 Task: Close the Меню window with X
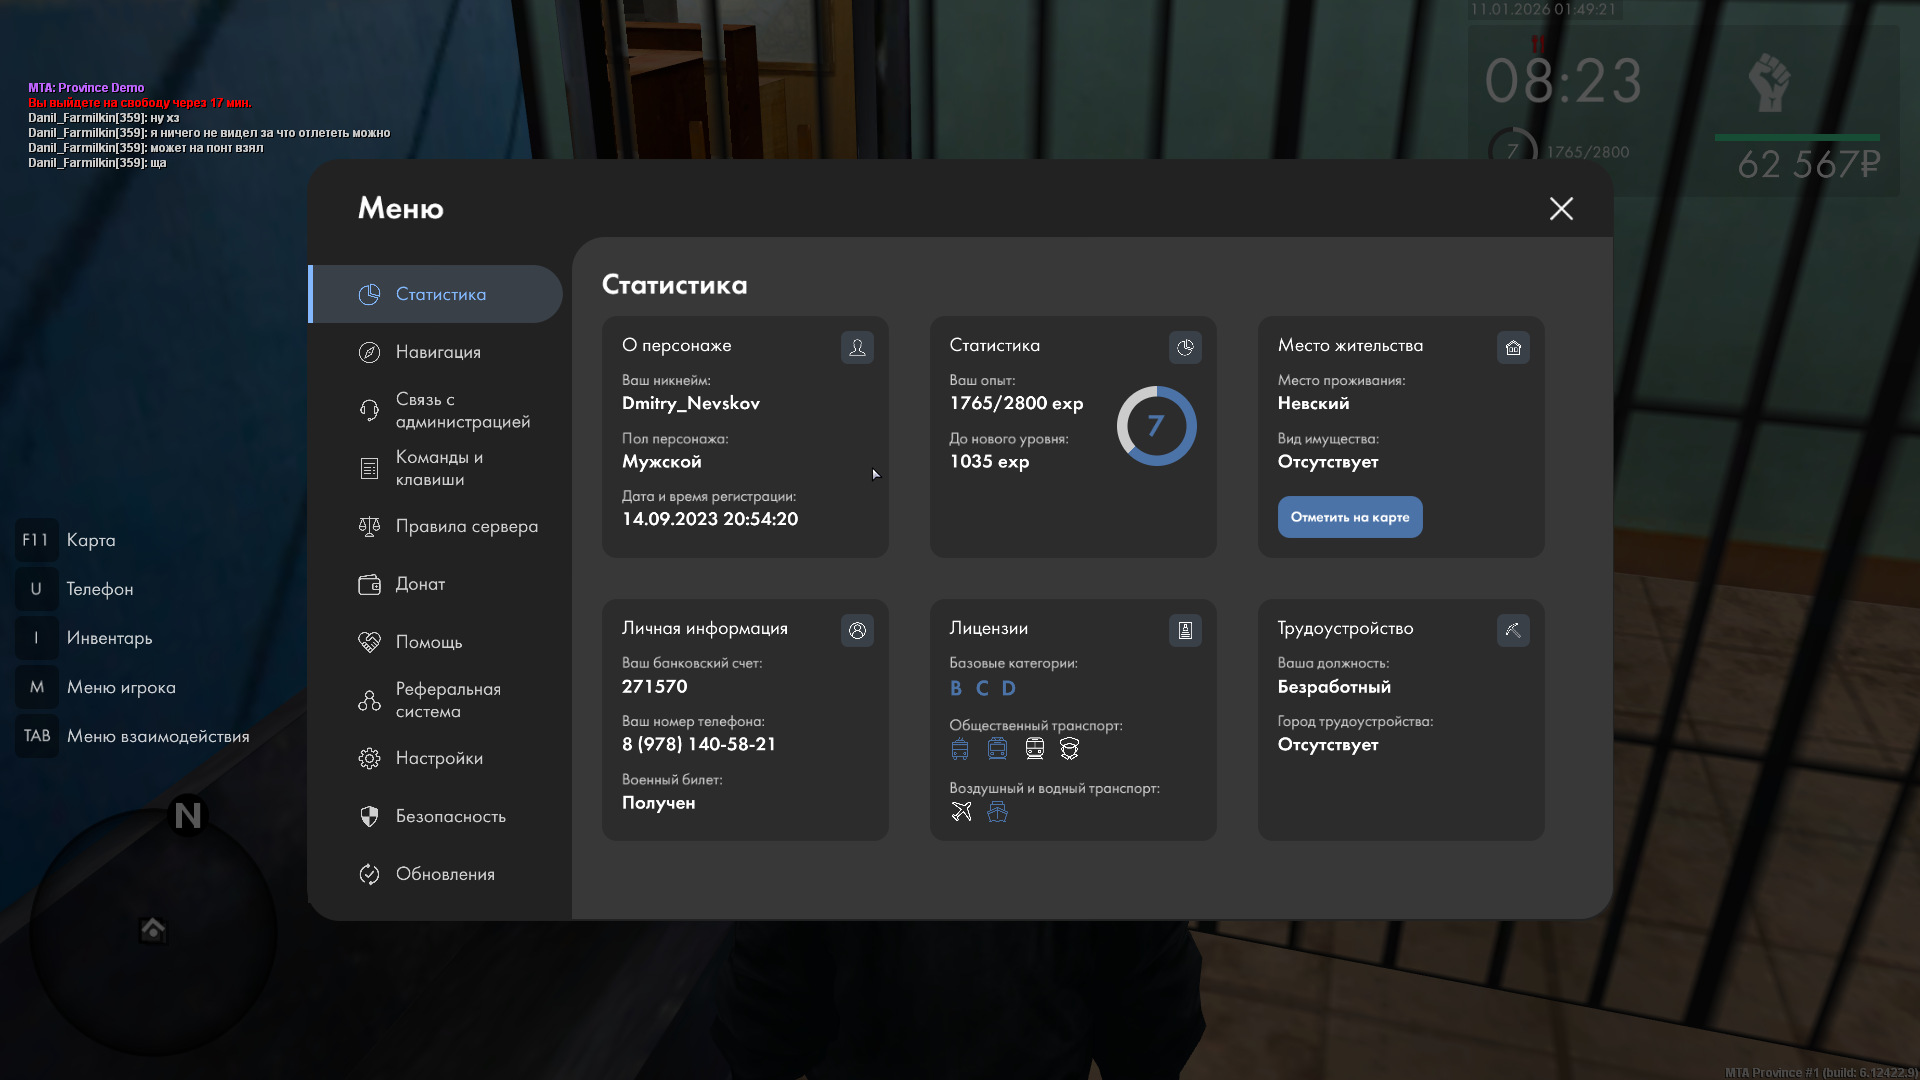(x=1561, y=208)
